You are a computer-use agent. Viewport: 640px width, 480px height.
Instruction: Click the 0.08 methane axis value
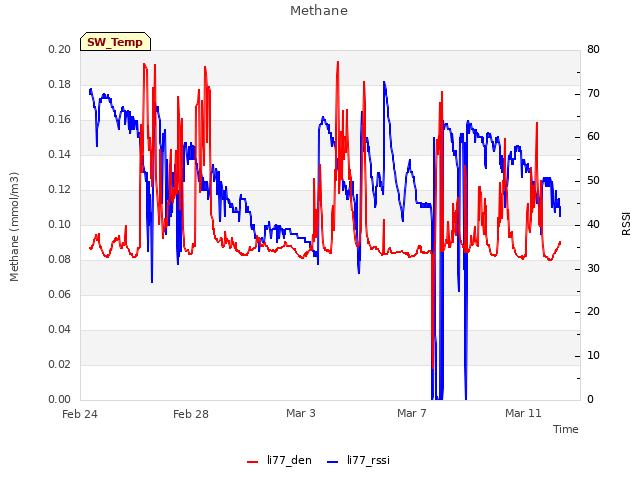[60, 260]
